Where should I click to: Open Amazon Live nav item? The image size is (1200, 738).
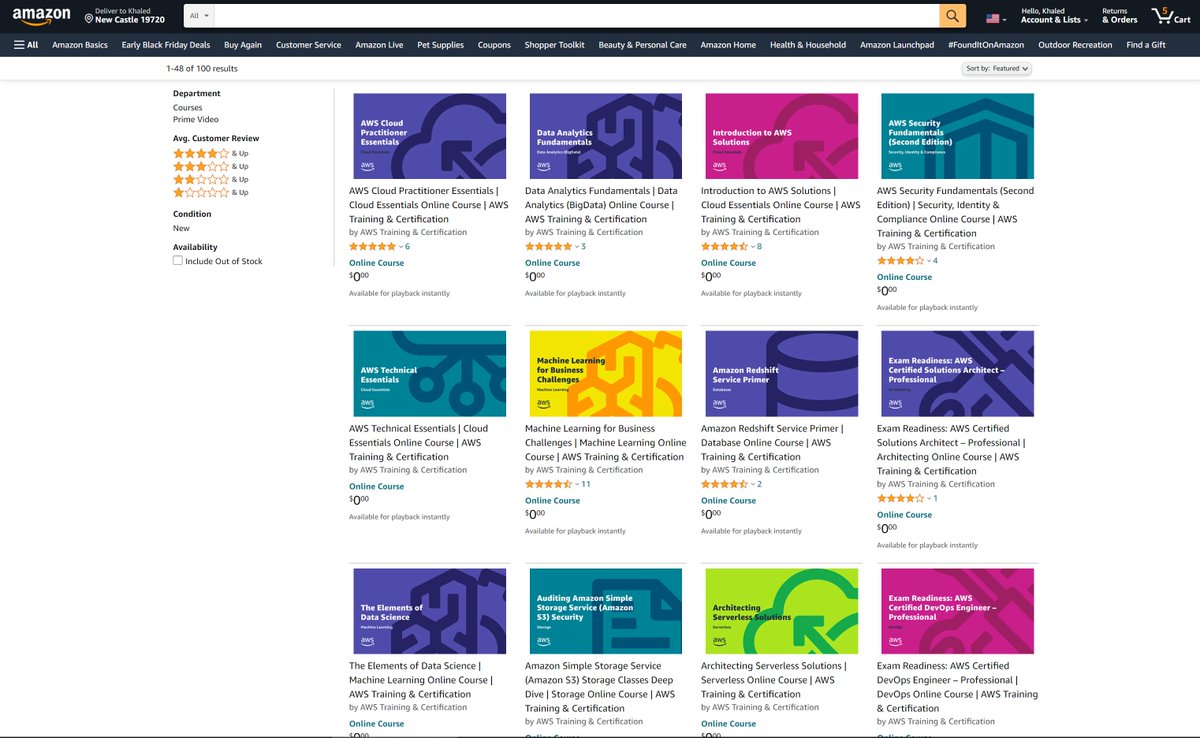(x=379, y=45)
